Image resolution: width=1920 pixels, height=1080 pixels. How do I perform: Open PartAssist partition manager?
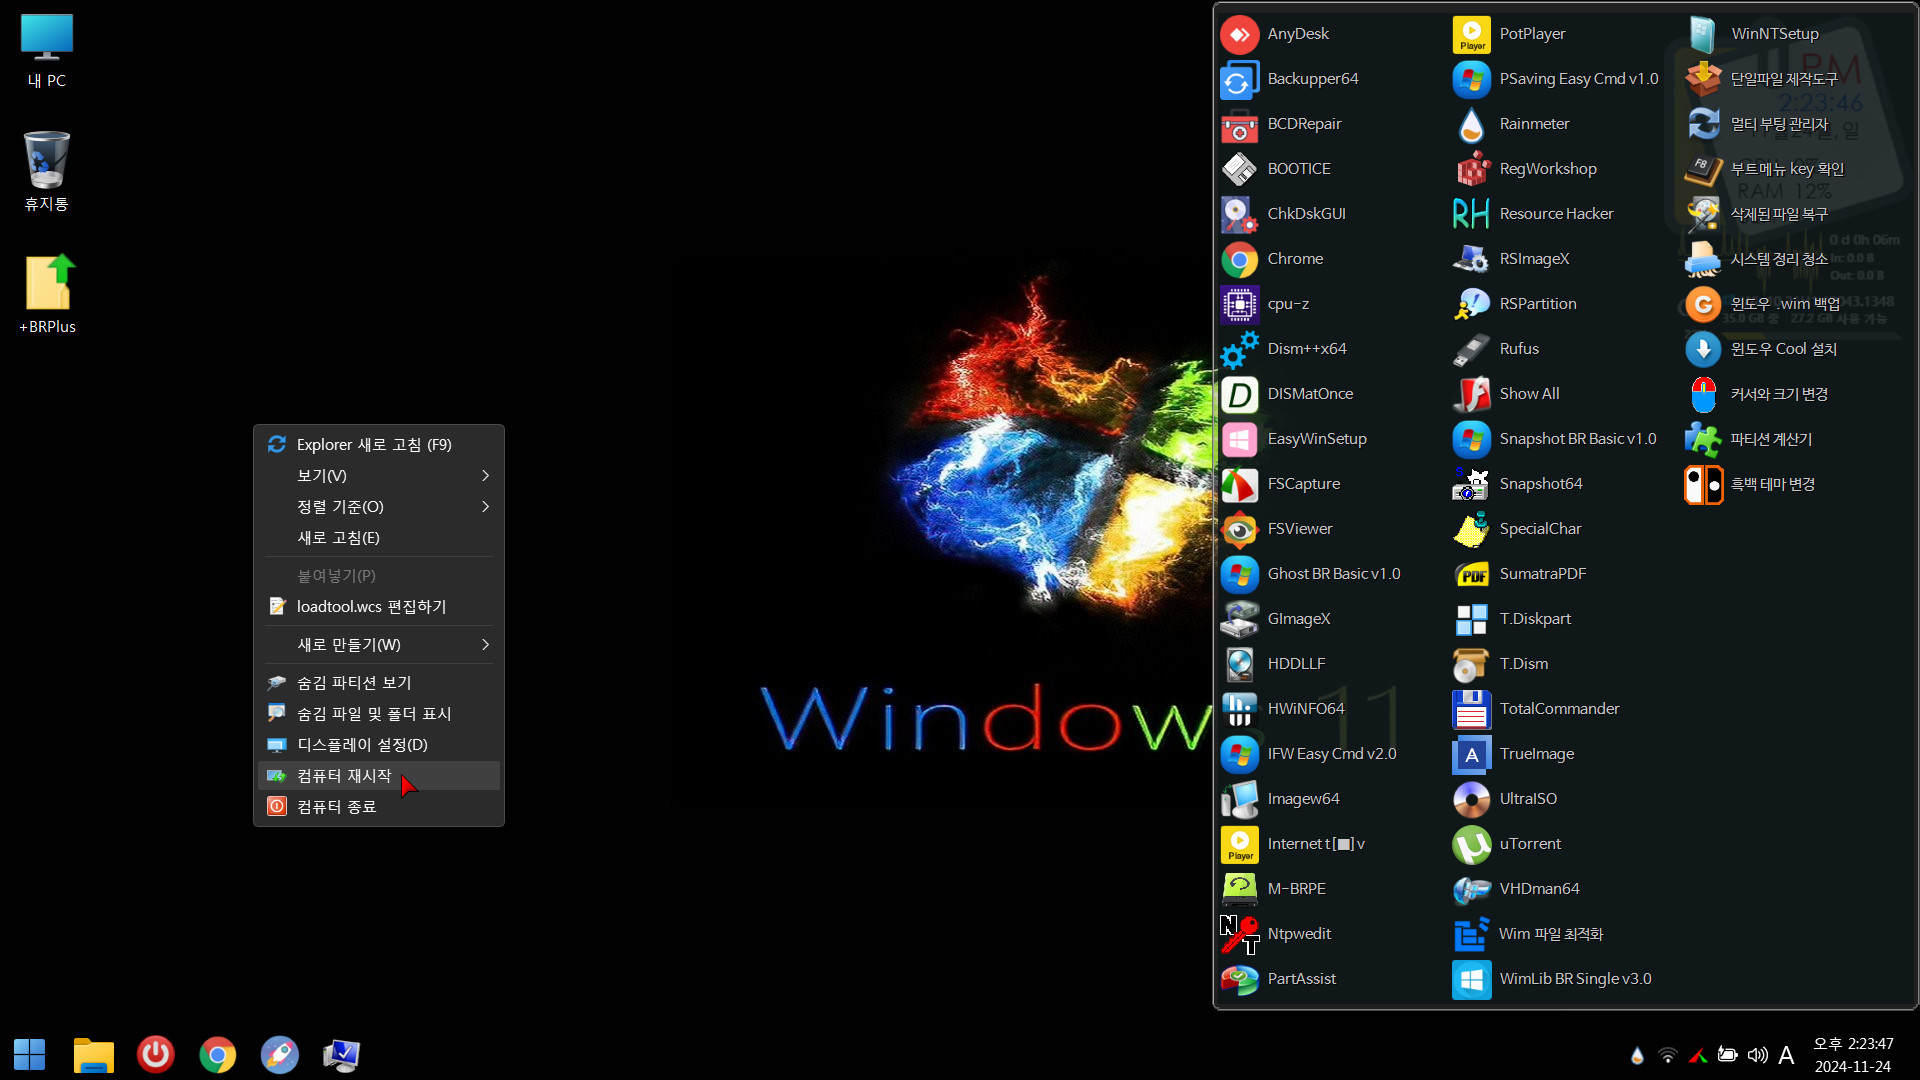[x=1278, y=979]
